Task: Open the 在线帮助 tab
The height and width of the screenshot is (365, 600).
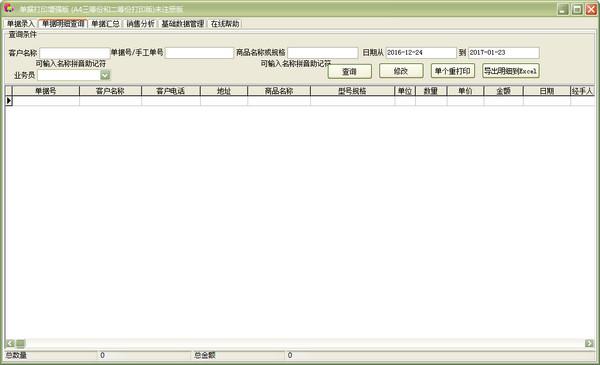Action: coord(225,24)
